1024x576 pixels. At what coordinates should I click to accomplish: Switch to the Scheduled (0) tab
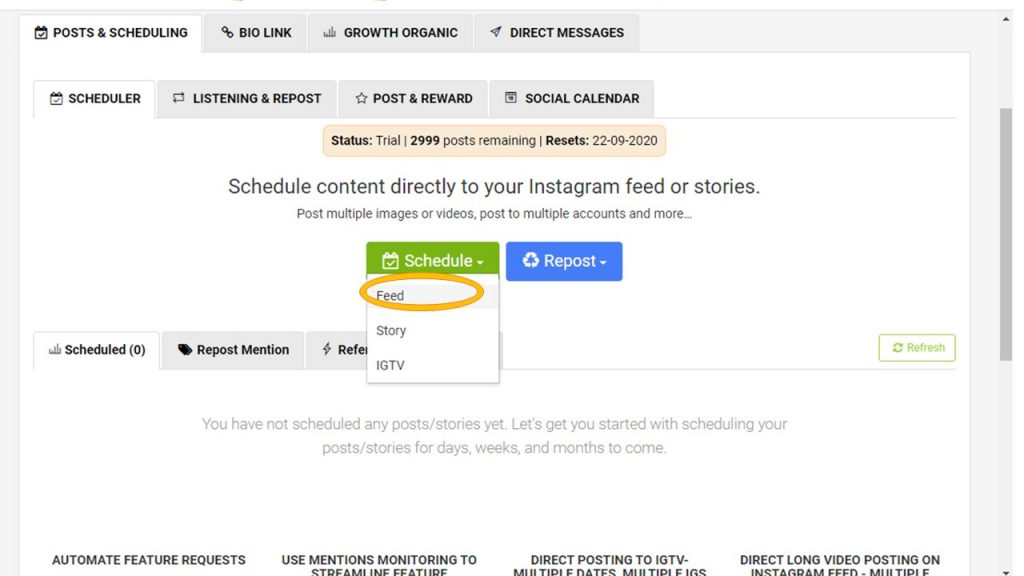pos(97,350)
